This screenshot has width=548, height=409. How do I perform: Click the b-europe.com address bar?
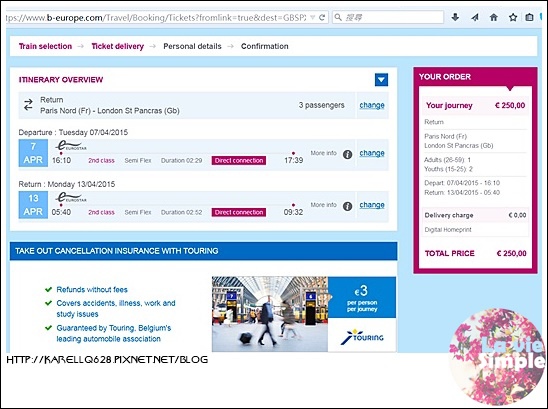157,17
